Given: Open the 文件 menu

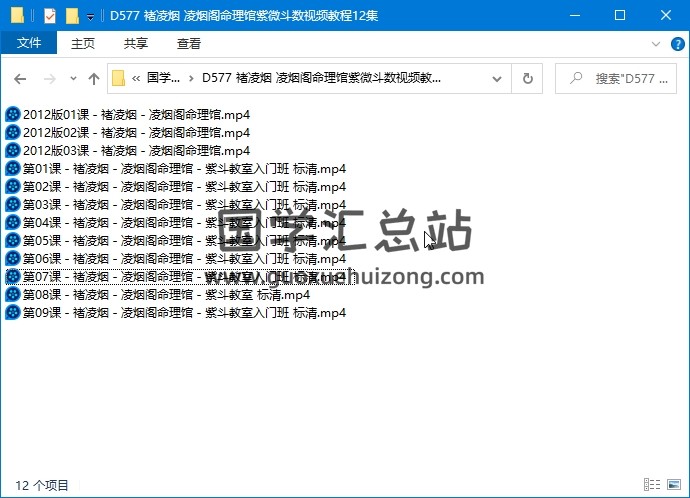Looking at the screenshot, I should click(29, 43).
